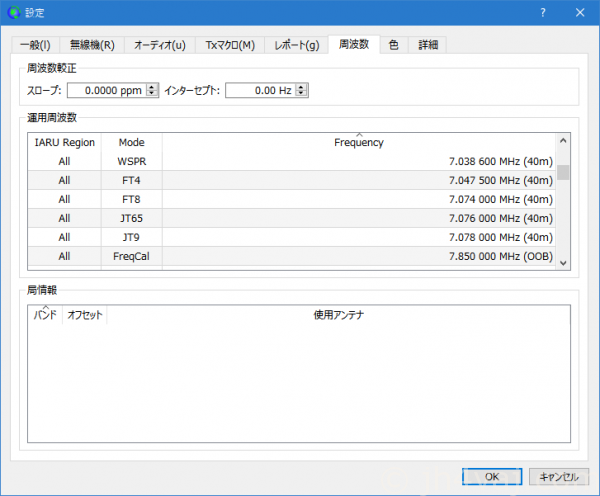
Task: Click the question mark help button
Action: 542,12
